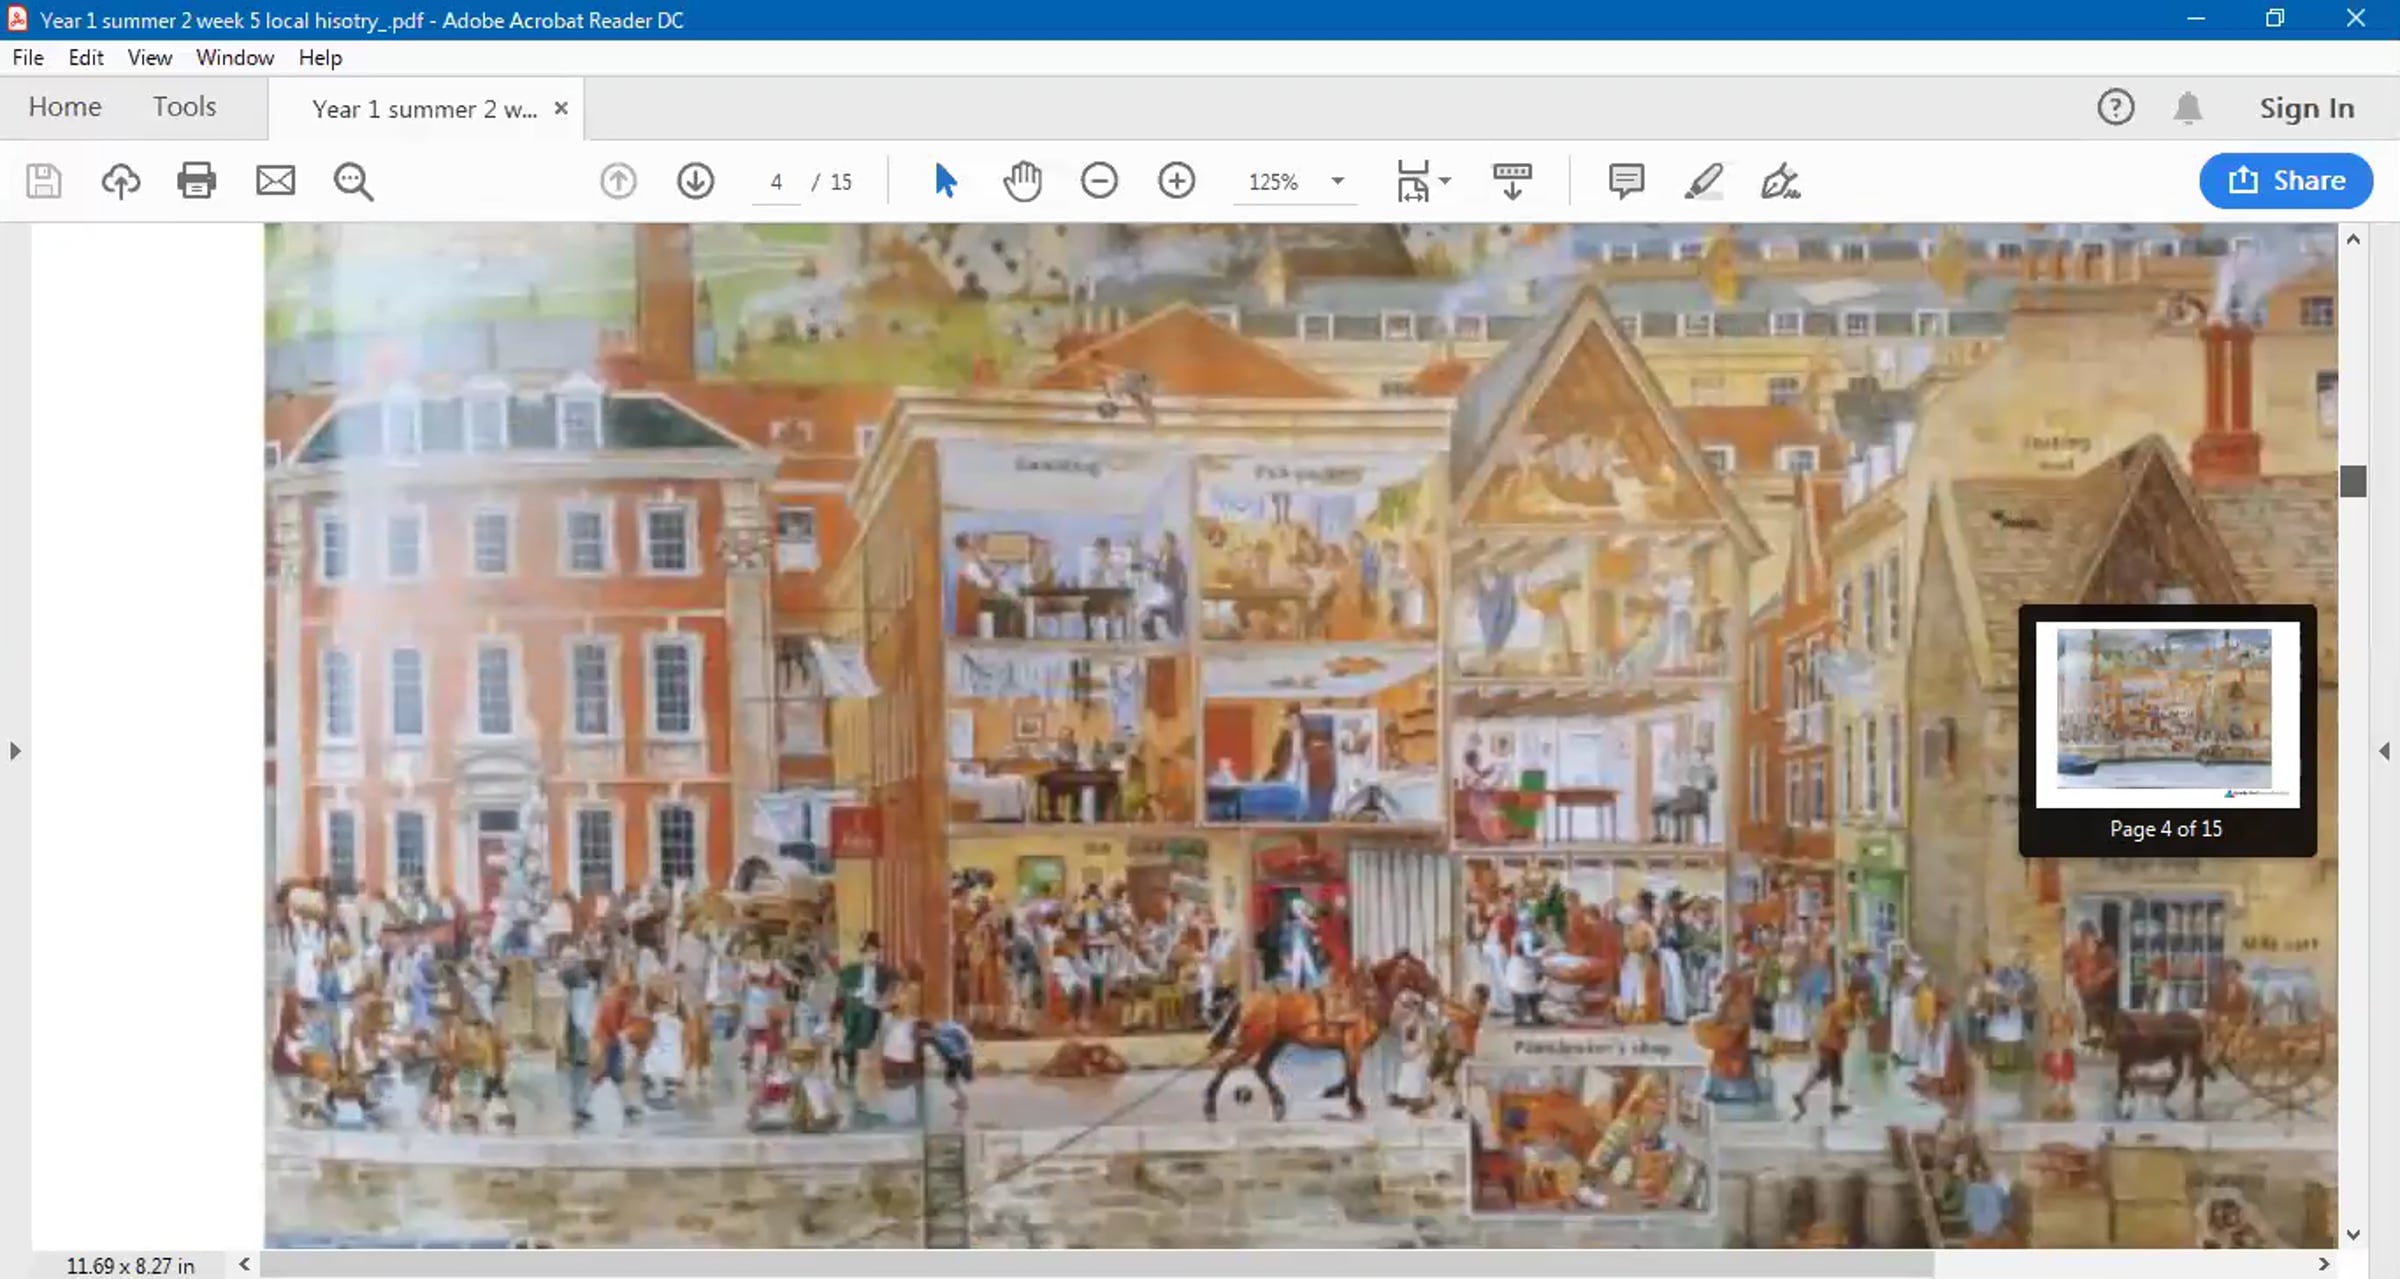Expand the left navigation pane
This screenshot has width=2400, height=1279.
pos(14,750)
